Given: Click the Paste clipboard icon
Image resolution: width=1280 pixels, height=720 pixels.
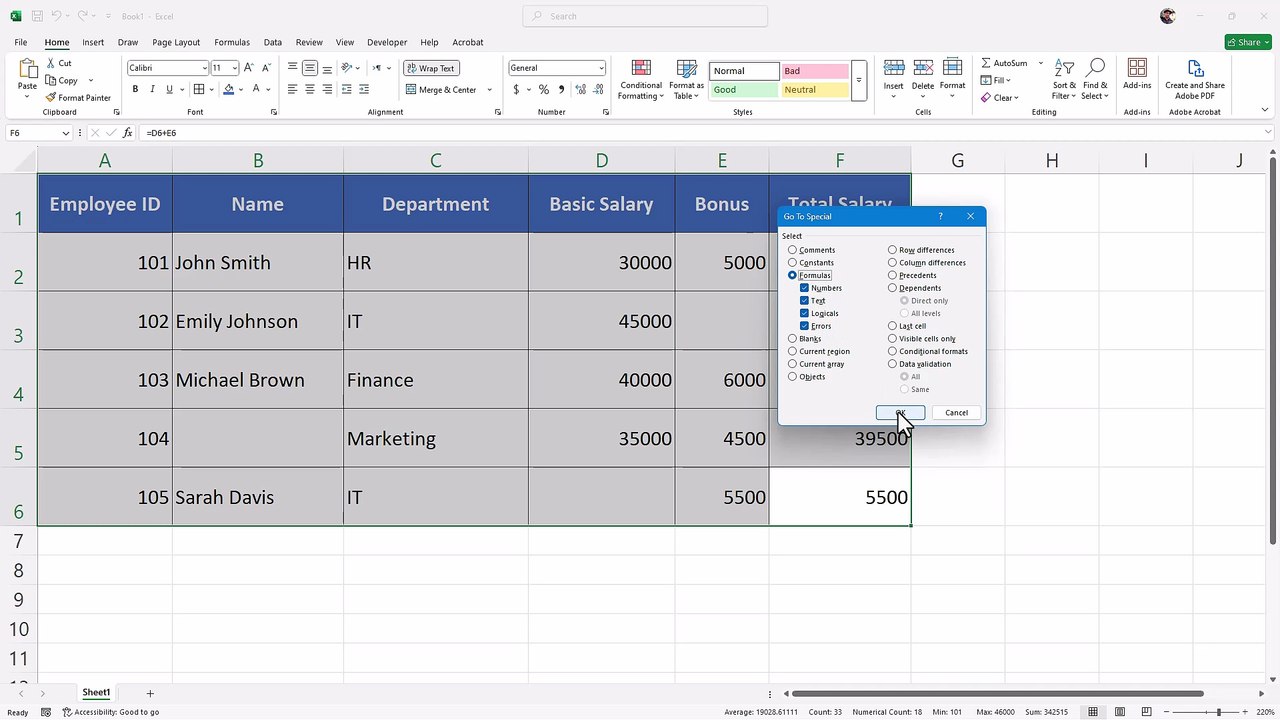Looking at the screenshot, I should click(x=27, y=69).
